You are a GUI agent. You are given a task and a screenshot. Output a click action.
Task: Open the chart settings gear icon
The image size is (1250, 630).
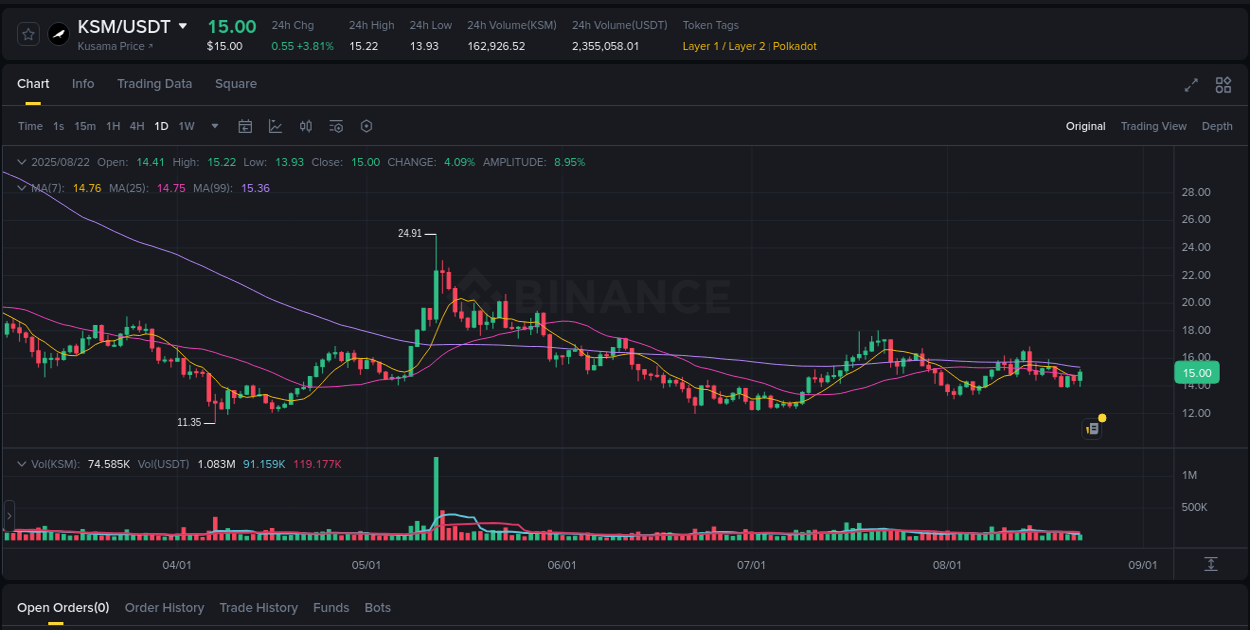(366, 126)
